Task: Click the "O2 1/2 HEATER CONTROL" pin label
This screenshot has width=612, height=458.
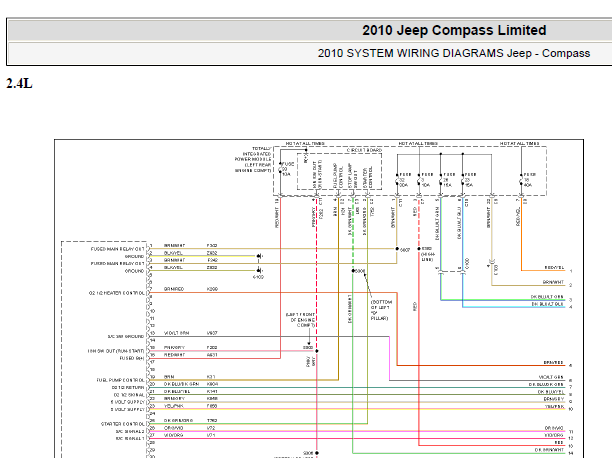Action: point(116,293)
